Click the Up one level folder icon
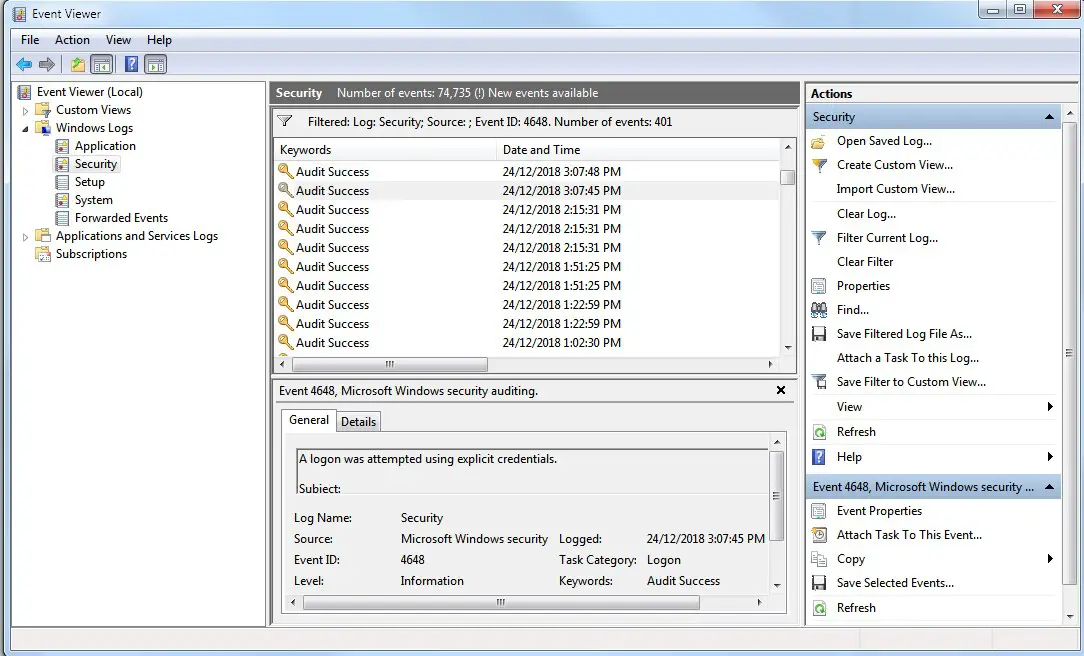The height and width of the screenshot is (656, 1084). click(77, 65)
